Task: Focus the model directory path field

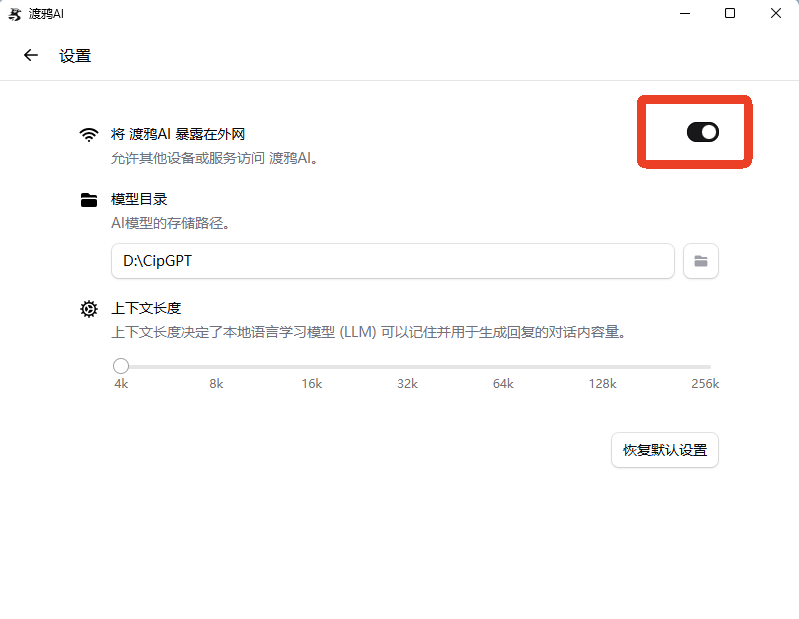Action: click(392, 261)
